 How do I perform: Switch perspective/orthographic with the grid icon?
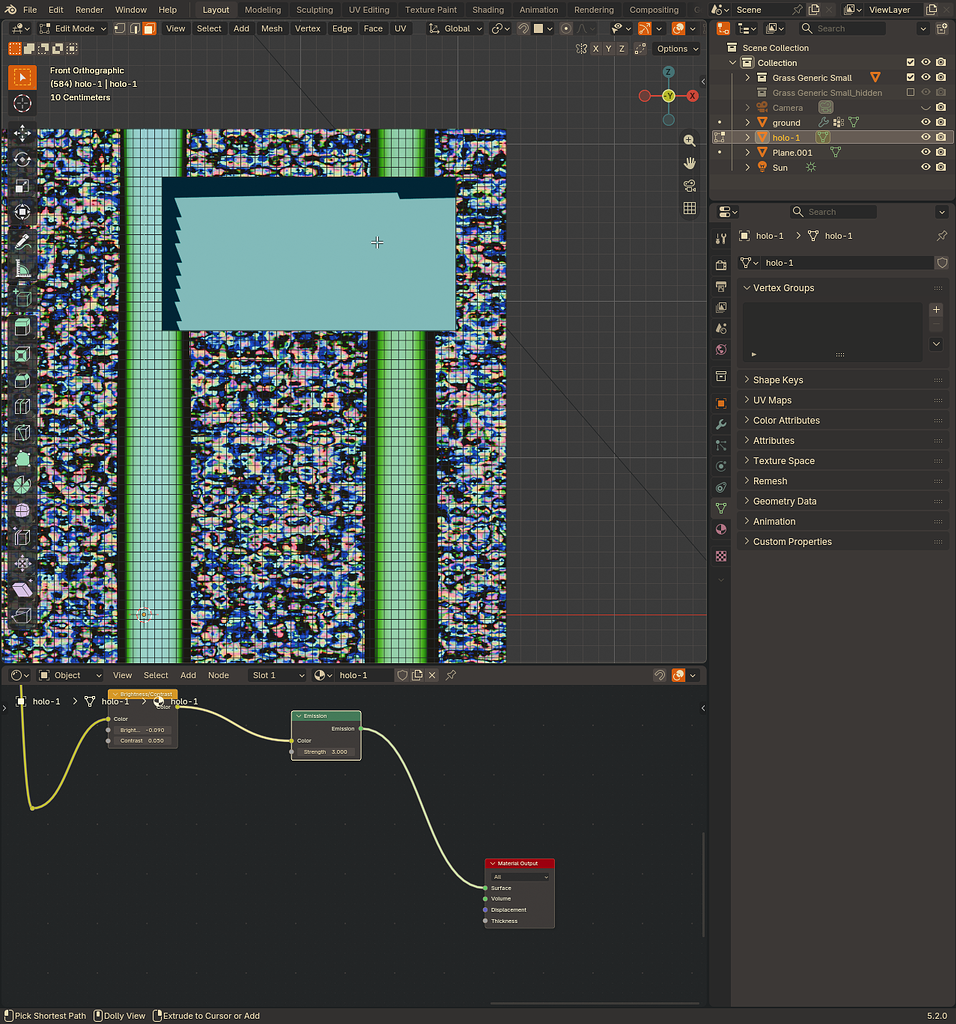pos(690,208)
